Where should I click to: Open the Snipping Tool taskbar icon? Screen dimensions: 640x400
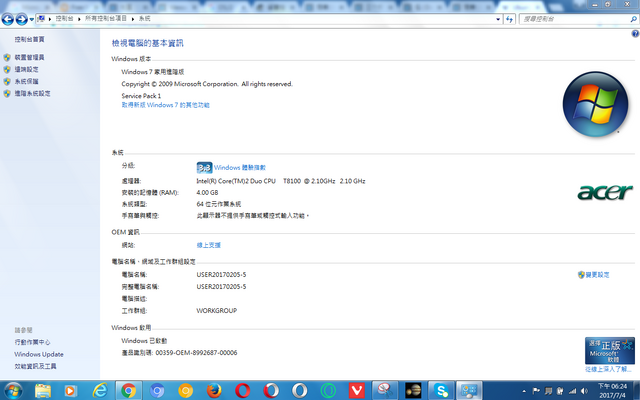point(384,391)
